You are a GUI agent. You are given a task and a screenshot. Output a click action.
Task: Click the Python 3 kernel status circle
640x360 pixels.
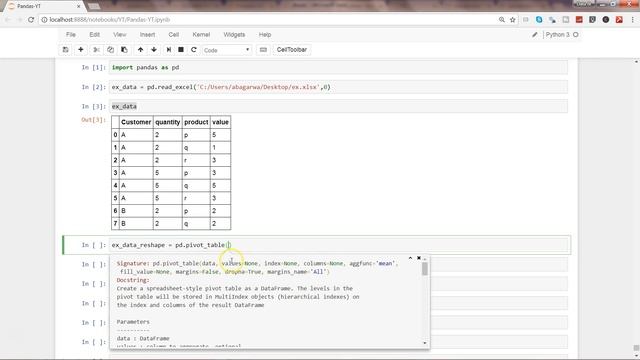[576, 35]
